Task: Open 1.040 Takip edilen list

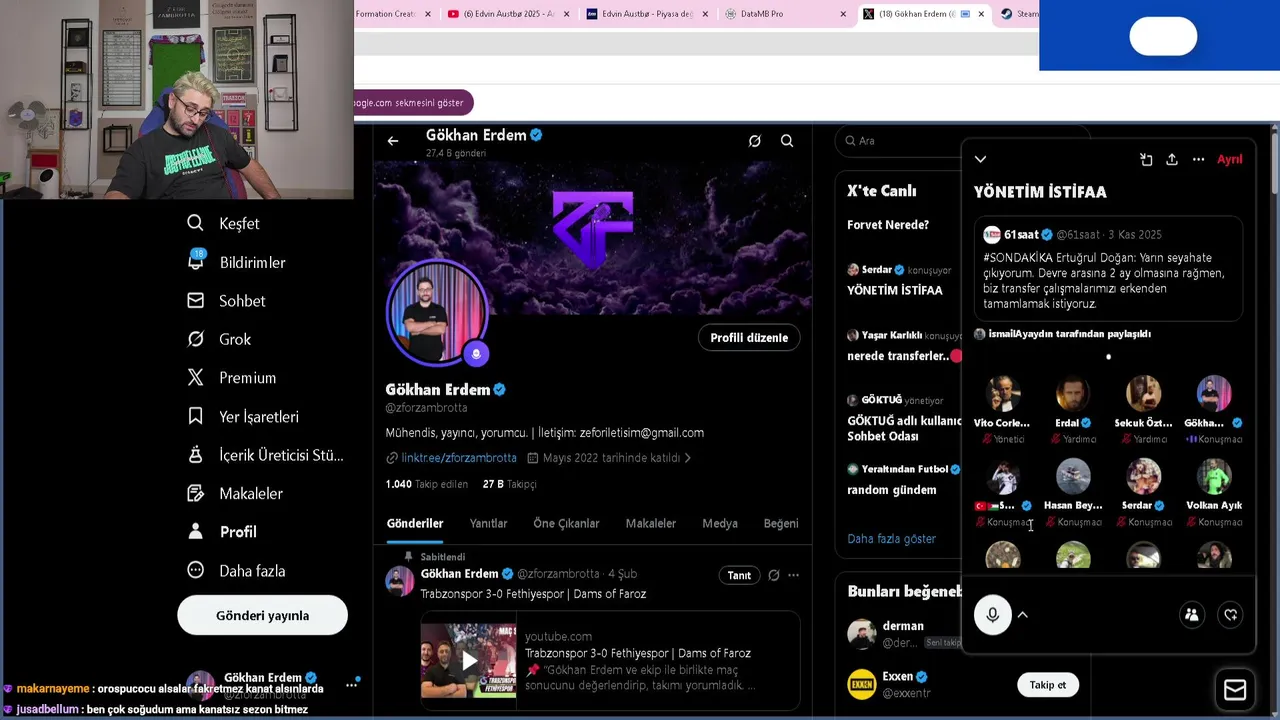Action: tap(427, 484)
